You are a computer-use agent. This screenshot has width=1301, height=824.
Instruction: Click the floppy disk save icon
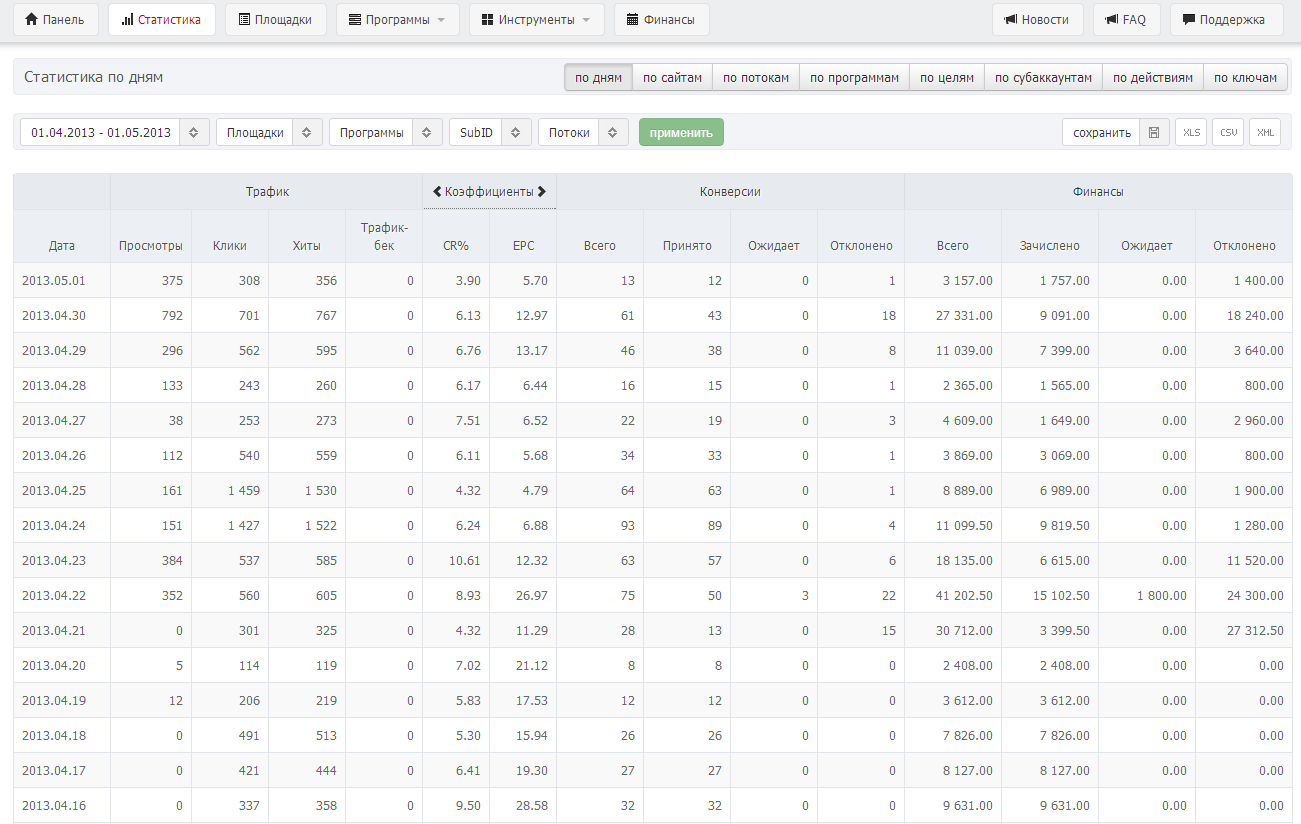point(1153,132)
